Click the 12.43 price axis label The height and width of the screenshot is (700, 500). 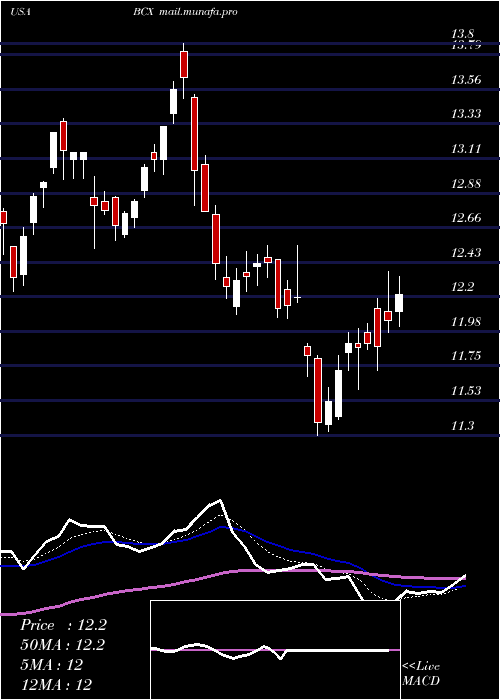coord(466,253)
